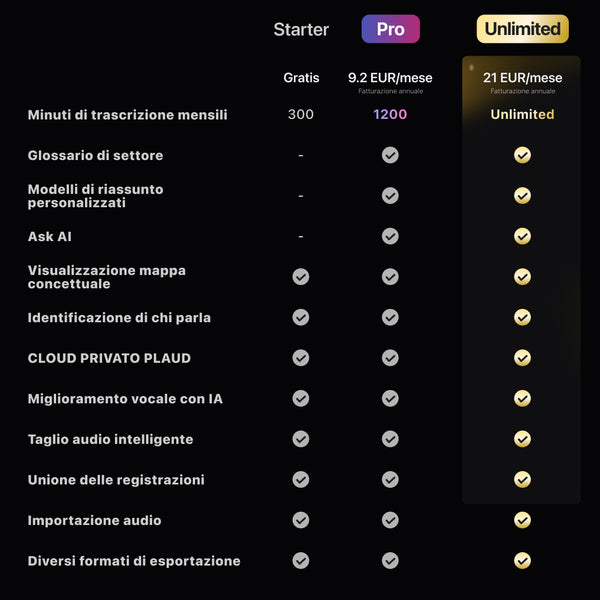This screenshot has height=600, width=600.
Task: Click Unlimited checkmark for Taglio audio intelligente
Action: 522,439
